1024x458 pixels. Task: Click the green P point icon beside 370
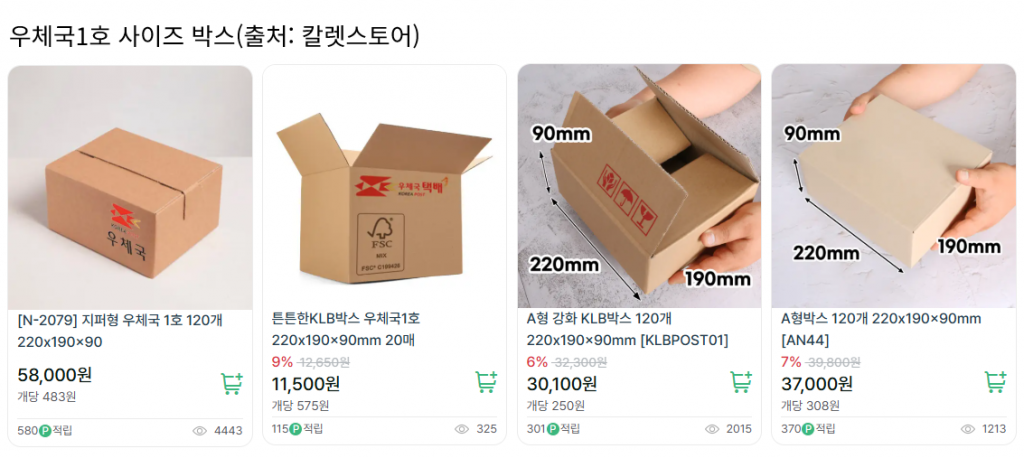pos(808,429)
